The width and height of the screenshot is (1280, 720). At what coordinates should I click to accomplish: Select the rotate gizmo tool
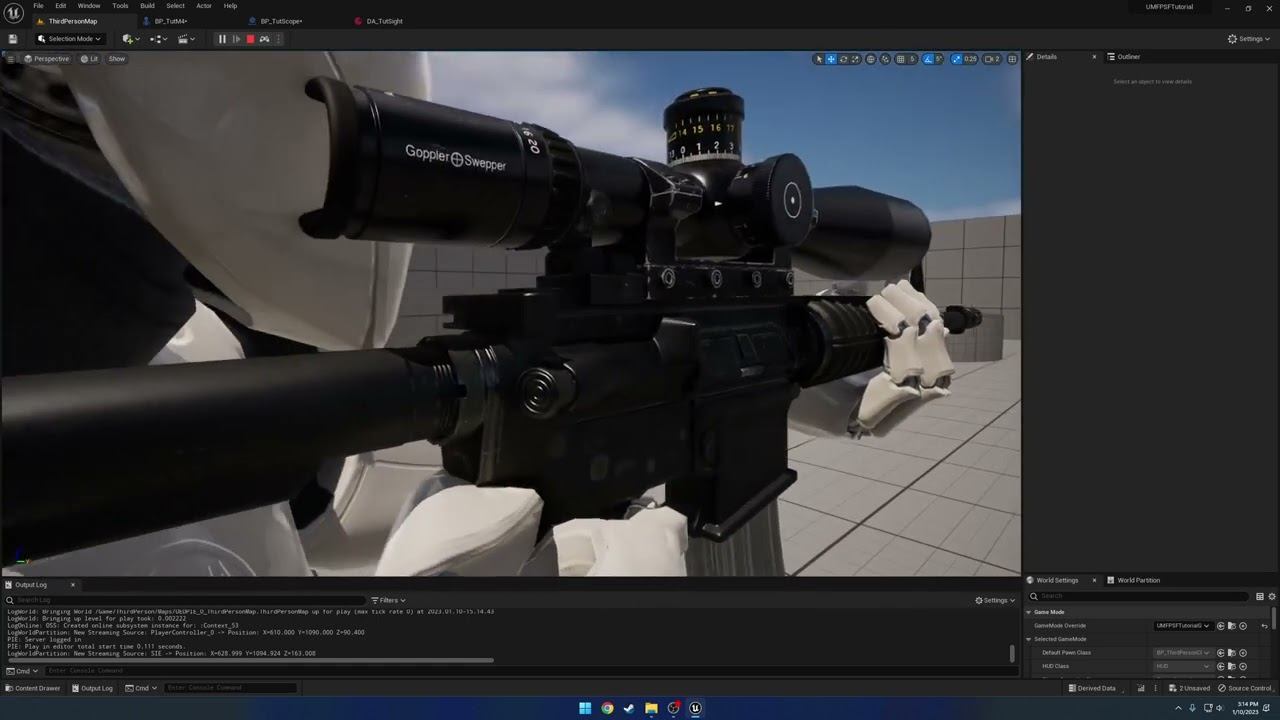(x=843, y=59)
